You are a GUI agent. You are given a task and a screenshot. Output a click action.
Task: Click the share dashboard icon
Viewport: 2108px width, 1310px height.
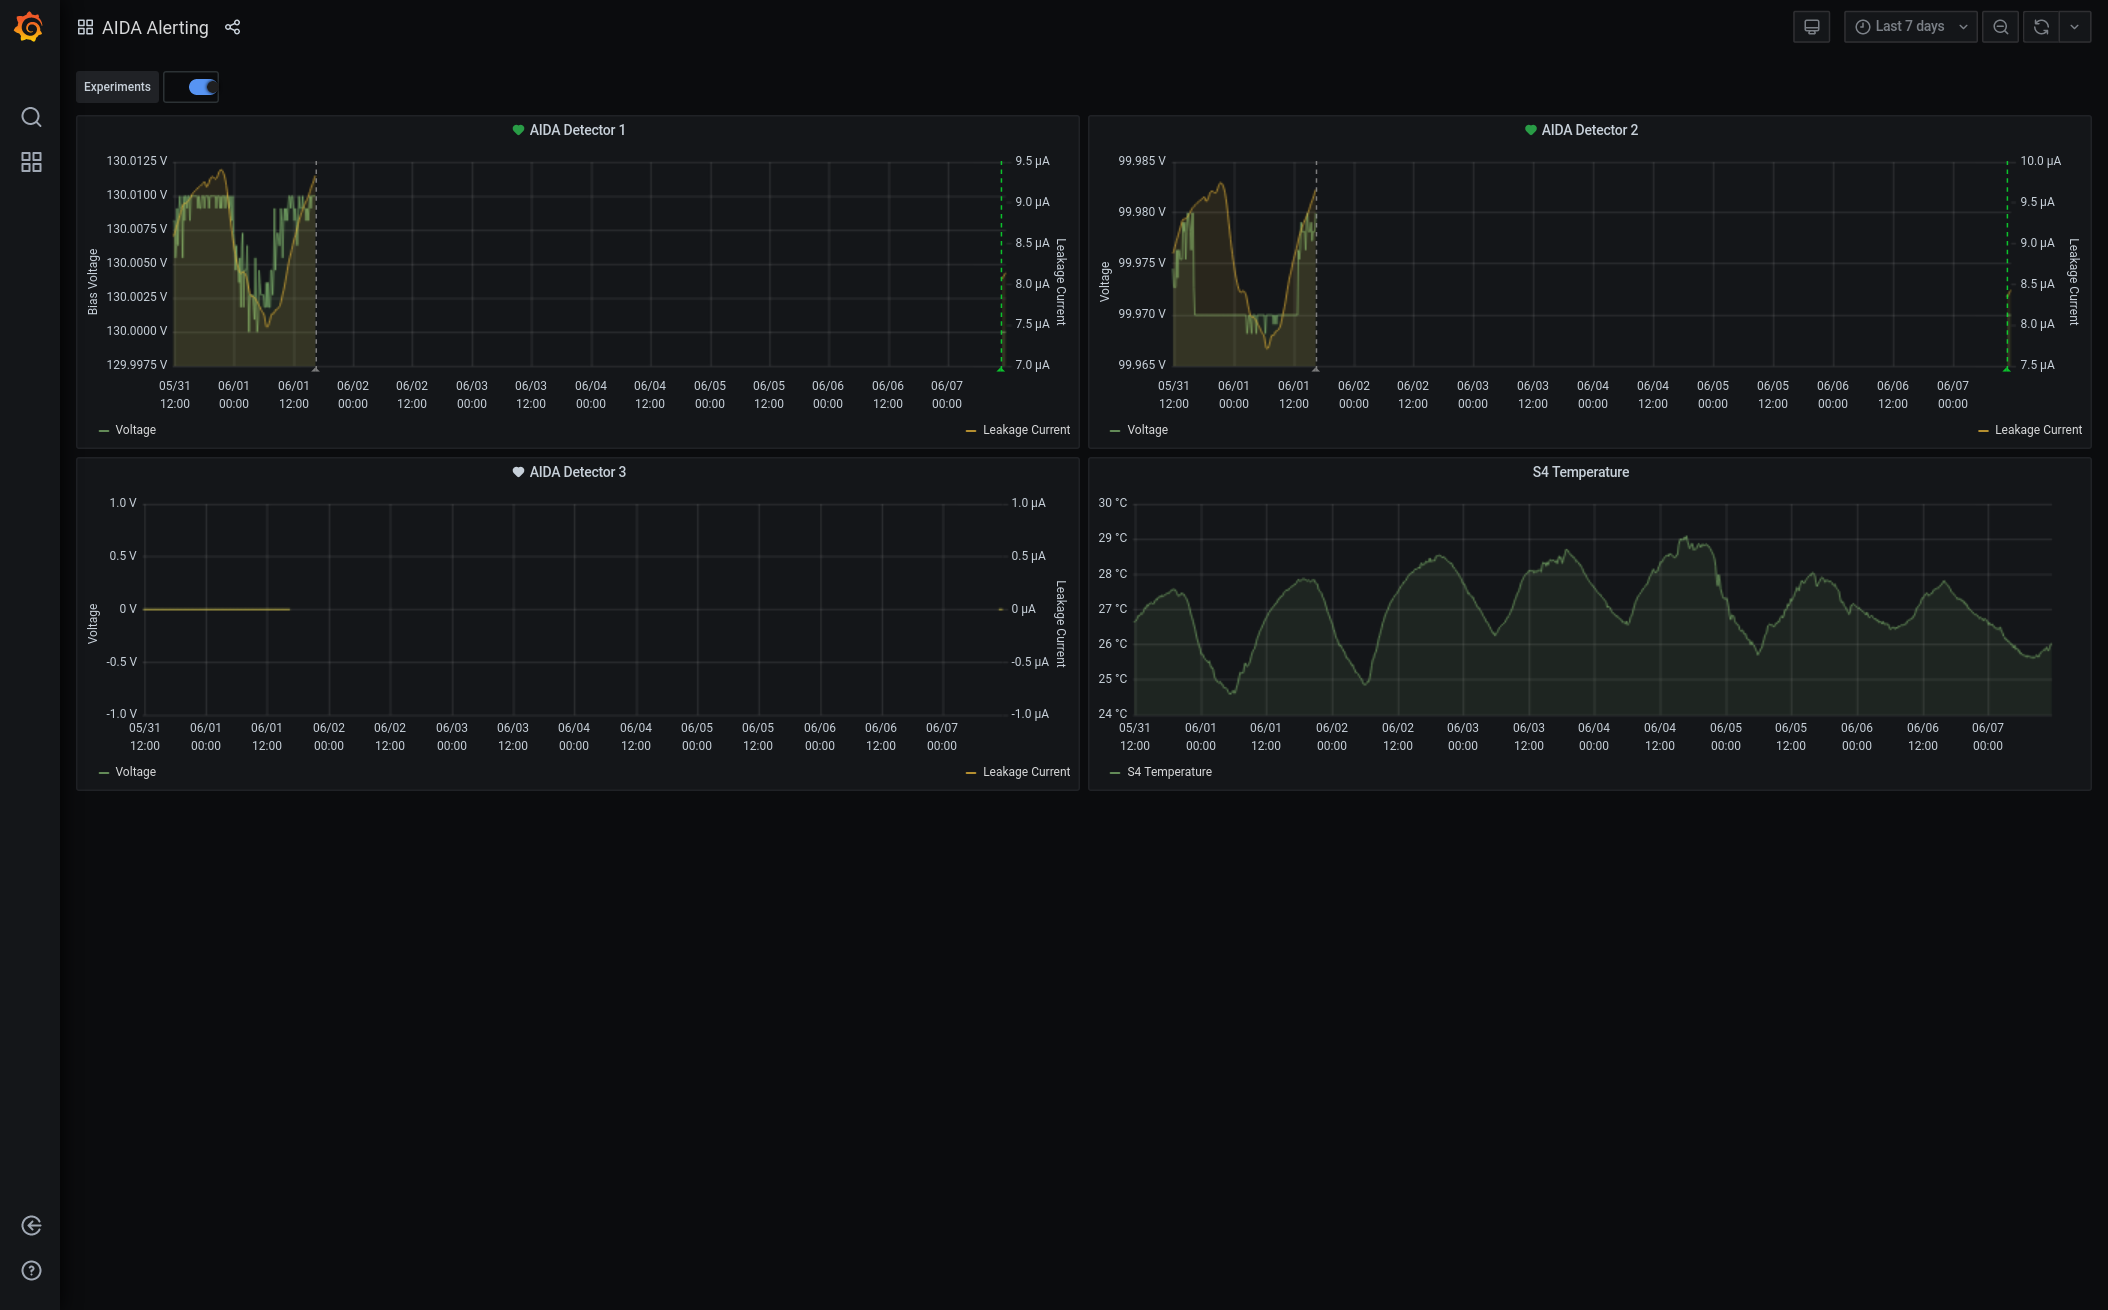pyautogui.click(x=233, y=27)
